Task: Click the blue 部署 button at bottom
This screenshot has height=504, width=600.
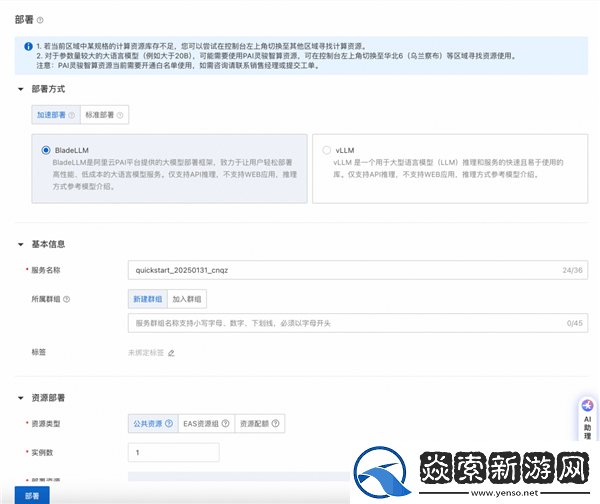Action: click(x=32, y=496)
